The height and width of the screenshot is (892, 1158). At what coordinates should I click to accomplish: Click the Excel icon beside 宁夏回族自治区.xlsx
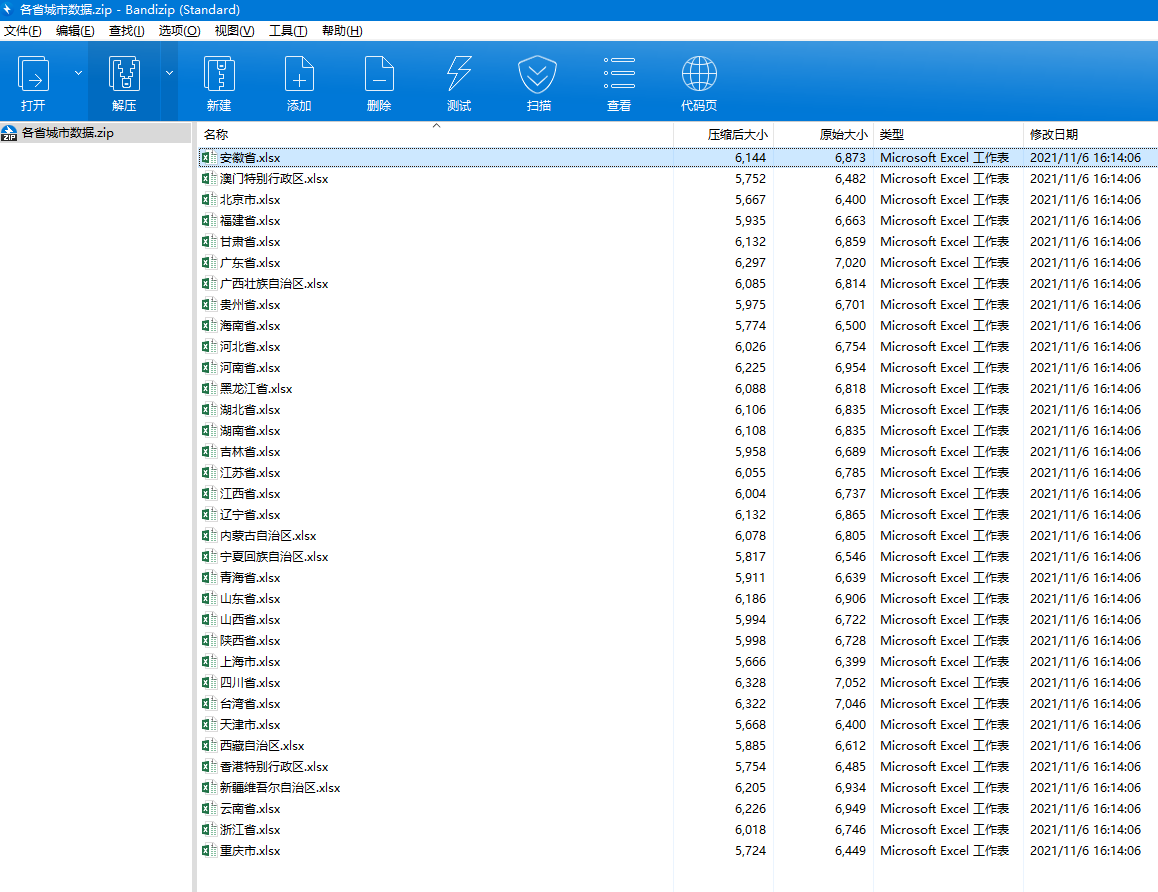tap(209, 557)
